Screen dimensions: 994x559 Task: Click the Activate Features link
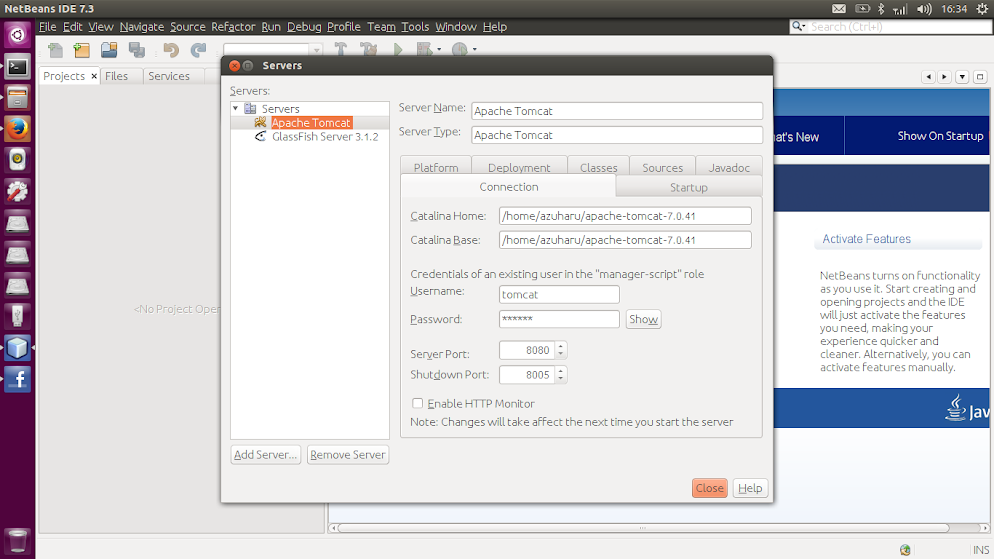[x=866, y=239]
